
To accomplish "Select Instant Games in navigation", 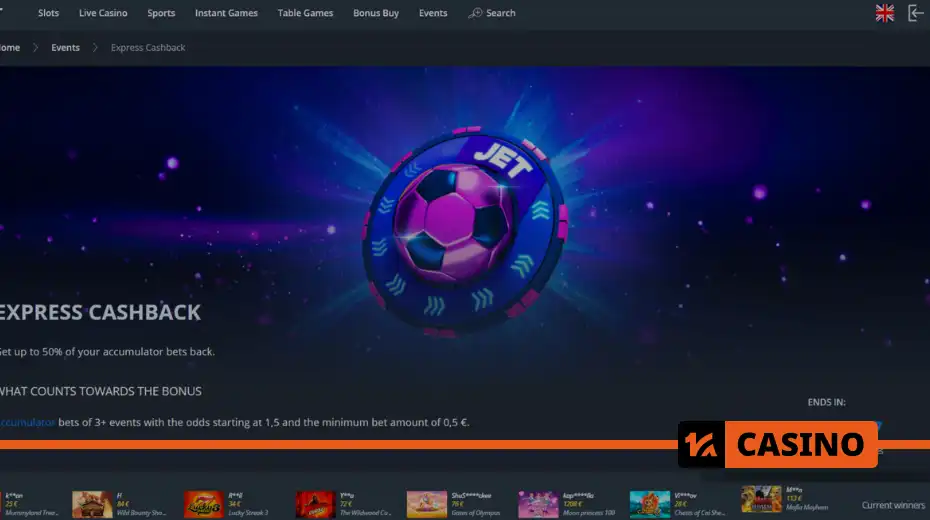I will coord(226,13).
